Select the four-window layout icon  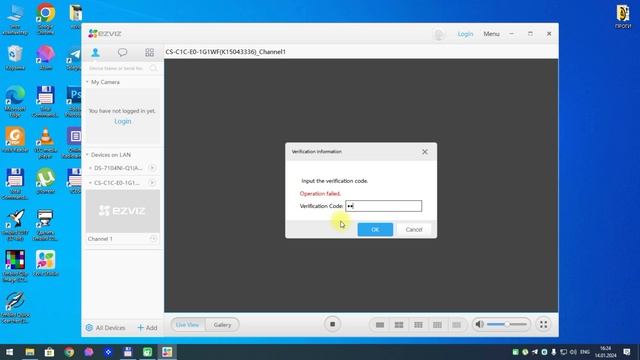[x=399, y=325]
